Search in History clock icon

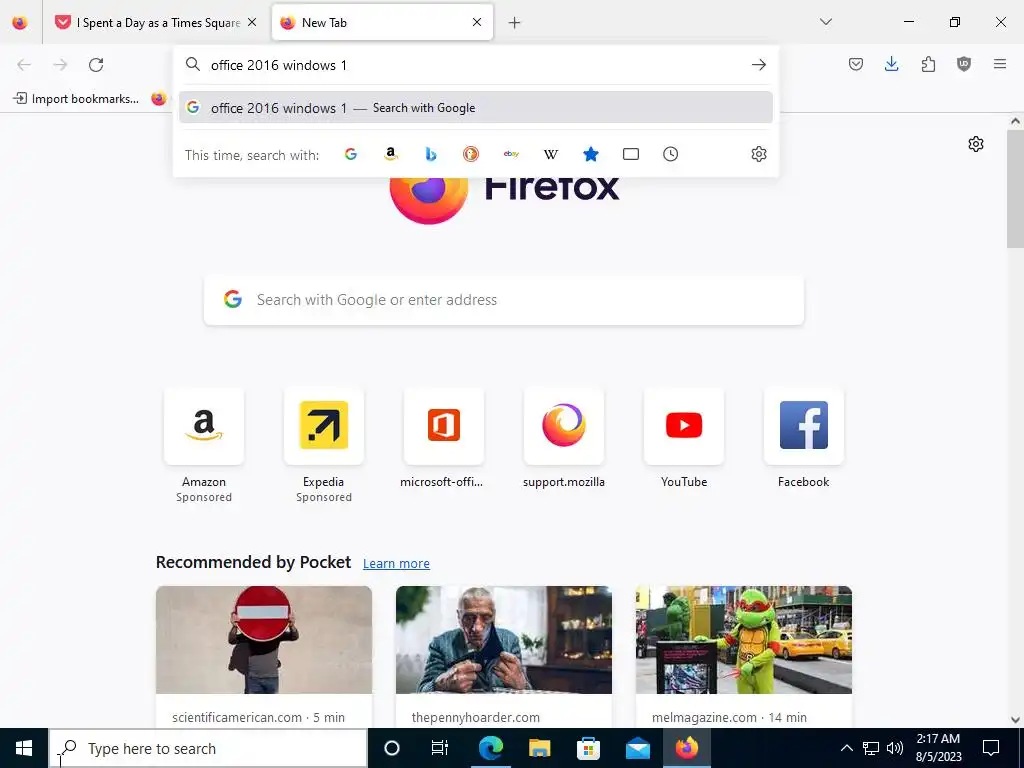(x=671, y=154)
